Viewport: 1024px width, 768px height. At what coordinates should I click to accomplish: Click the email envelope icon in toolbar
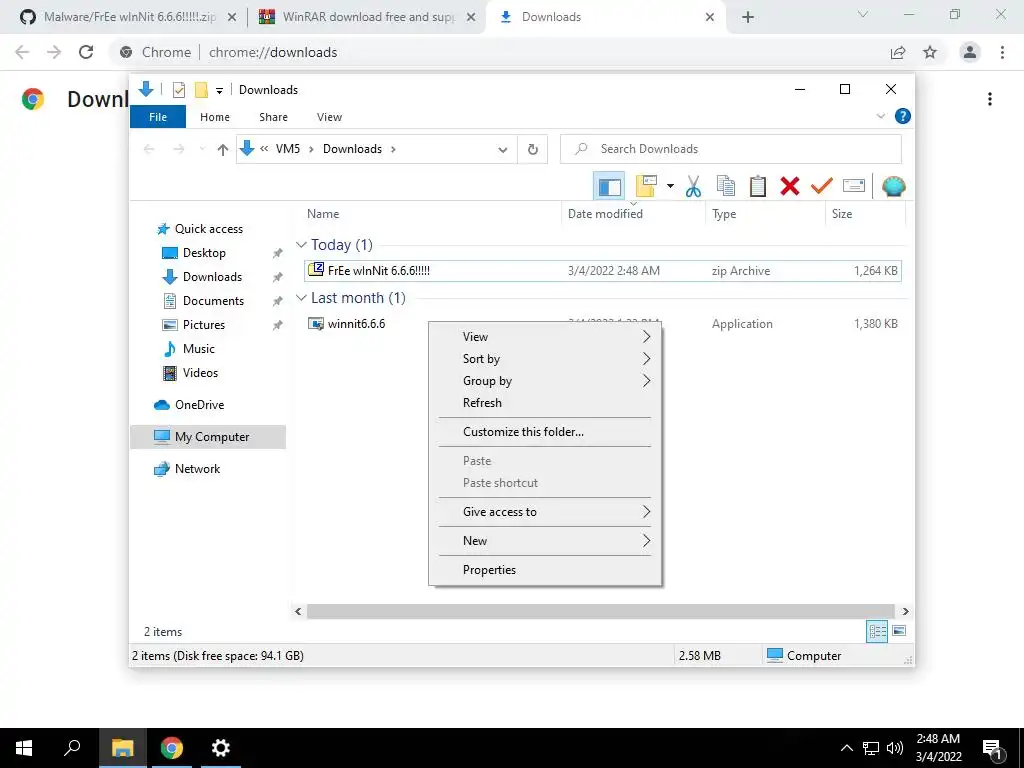(854, 186)
